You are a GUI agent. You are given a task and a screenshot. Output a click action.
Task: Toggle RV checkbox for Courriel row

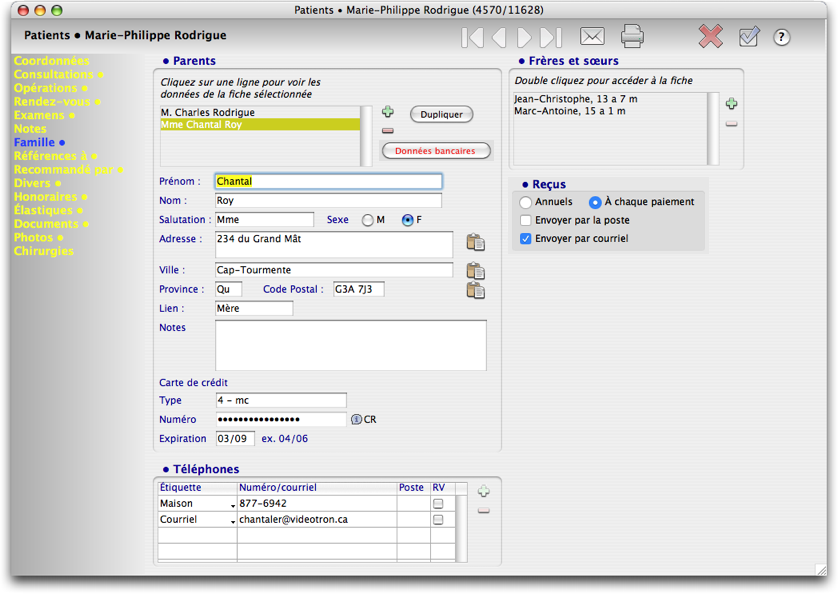pyautogui.click(x=438, y=520)
